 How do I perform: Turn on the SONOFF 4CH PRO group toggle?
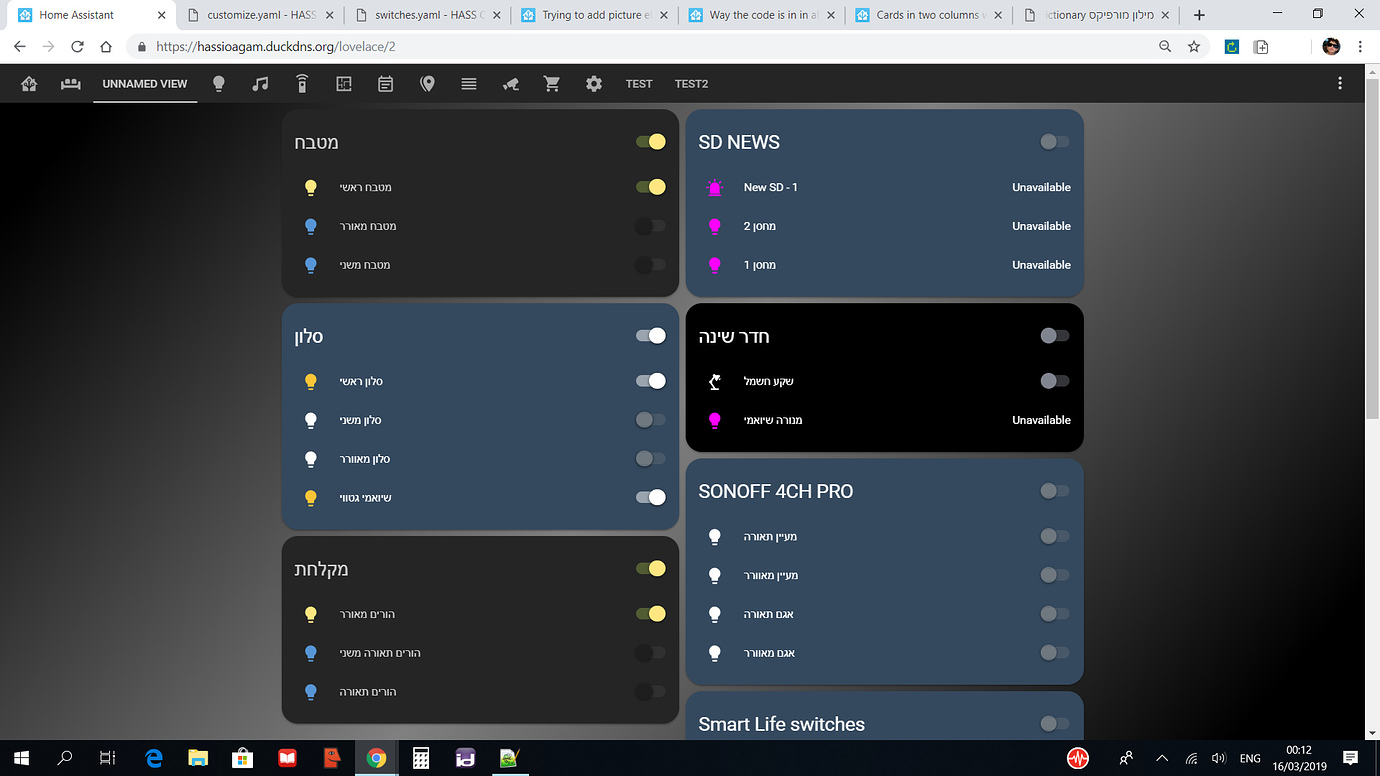coord(1054,491)
